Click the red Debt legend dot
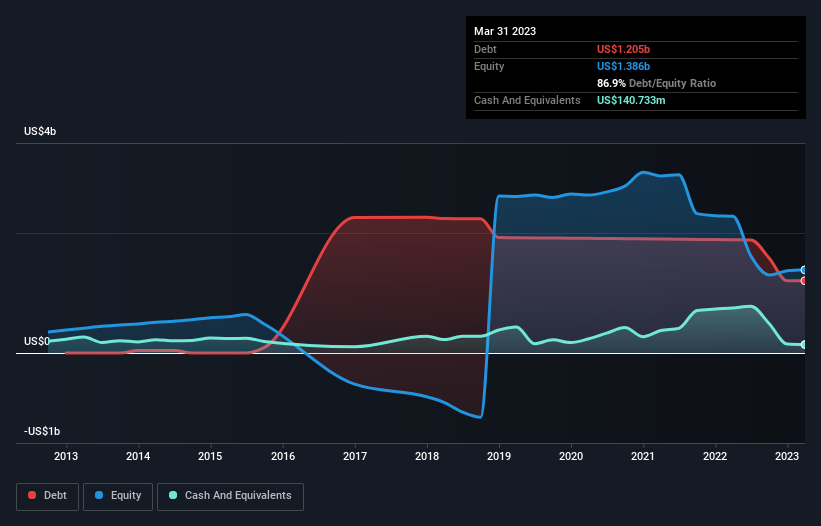The height and width of the screenshot is (526, 821). tap(32, 495)
